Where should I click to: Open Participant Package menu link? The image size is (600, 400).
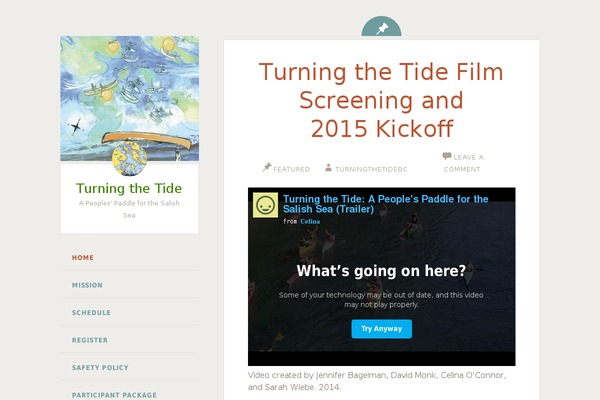click(x=114, y=394)
